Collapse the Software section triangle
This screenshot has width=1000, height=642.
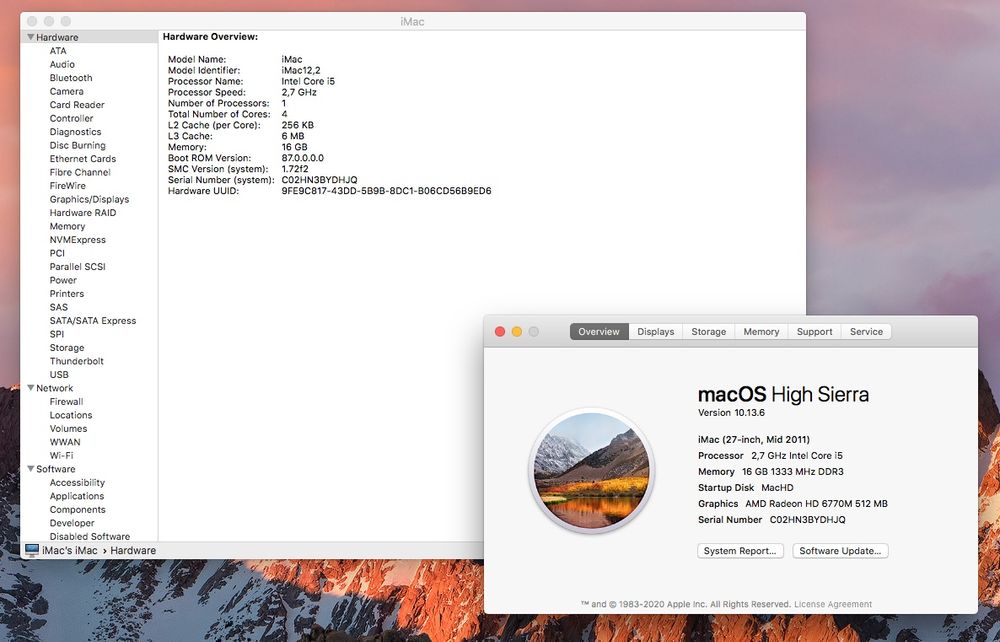30,469
